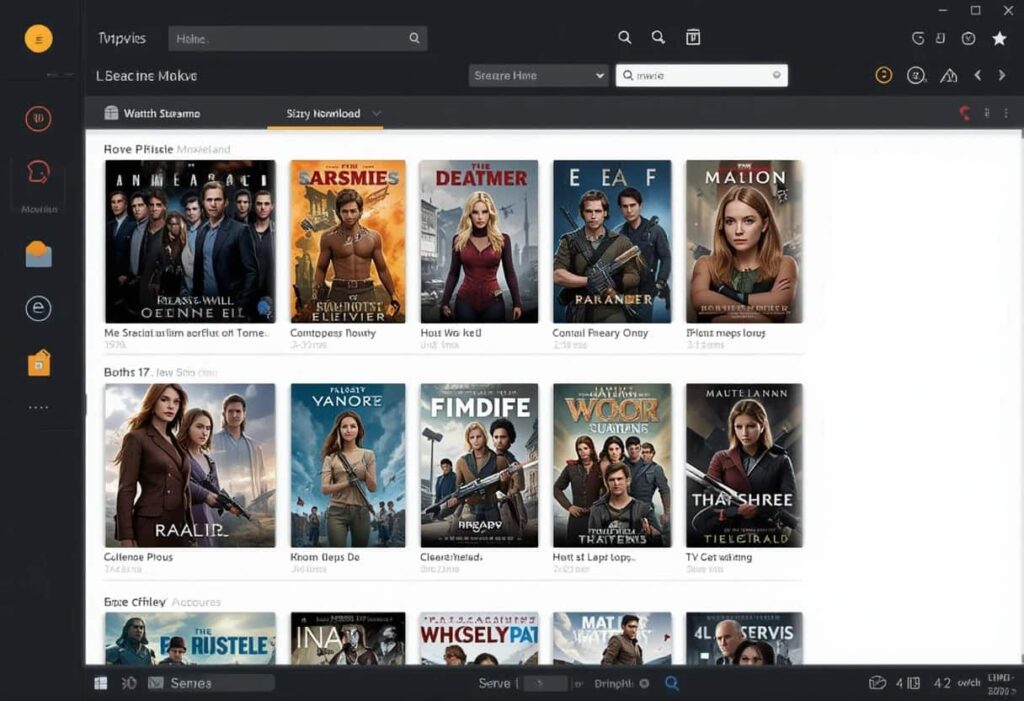Screen dimensions: 1024x701
Task: Clear the 'mwrie' search field
Action: tap(776, 75)
